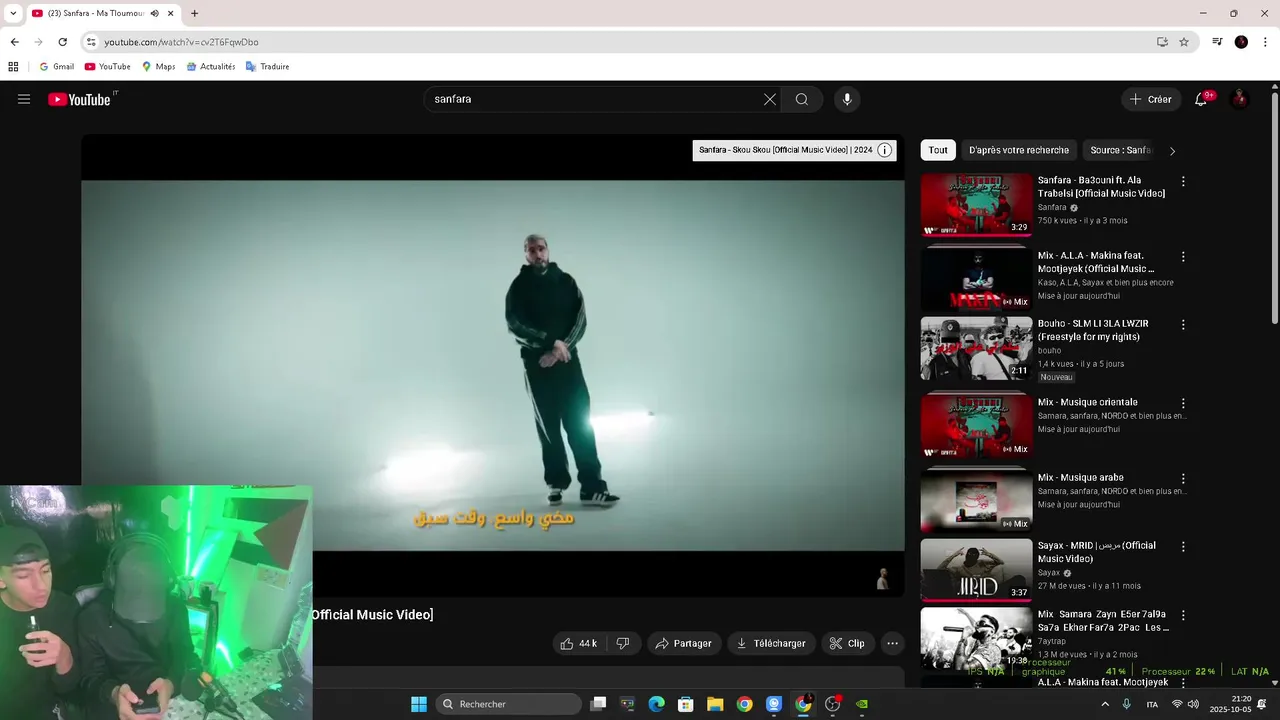1280x720 pixels.
Task: Open the Gmail bookmark
Action: pos(56,67)
